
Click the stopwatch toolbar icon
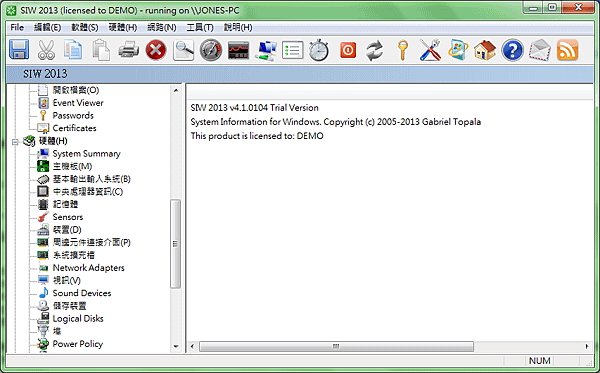point(319,50)
